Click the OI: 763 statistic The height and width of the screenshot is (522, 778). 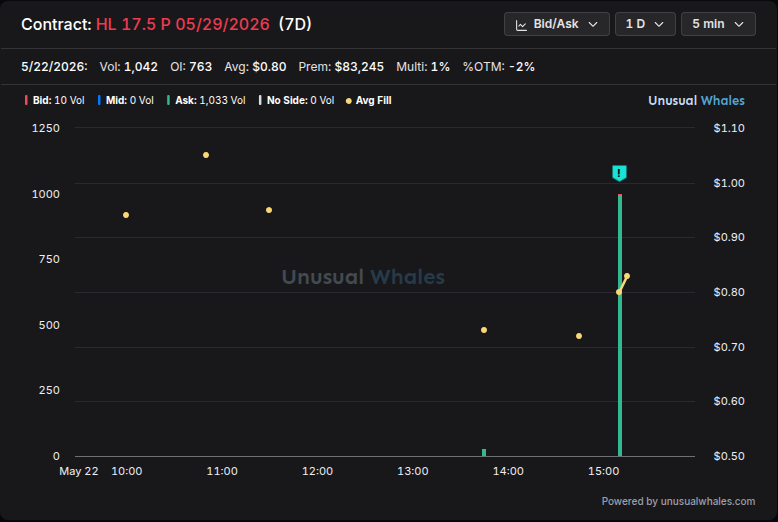pyautogui.click(x=191, y=66)
